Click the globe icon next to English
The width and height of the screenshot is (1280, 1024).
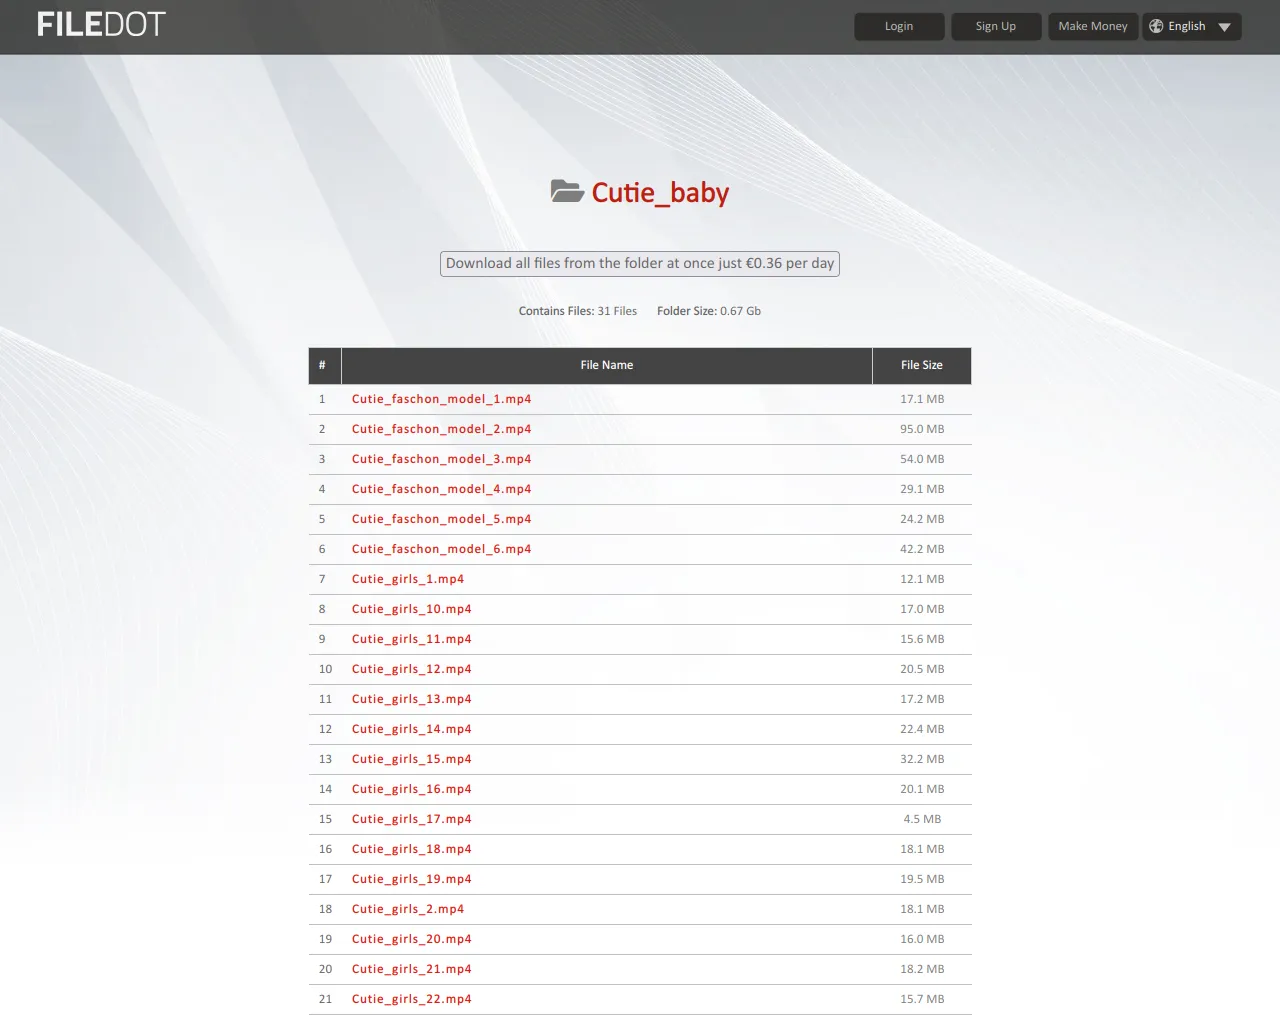click(x=1157, y=26)
